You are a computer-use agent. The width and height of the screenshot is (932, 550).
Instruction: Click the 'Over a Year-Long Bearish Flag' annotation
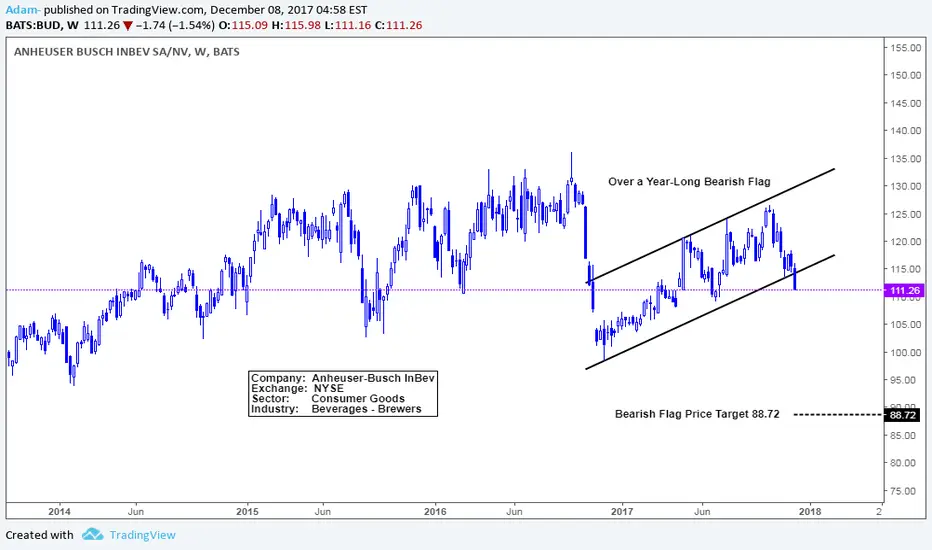tap(689, 181)
